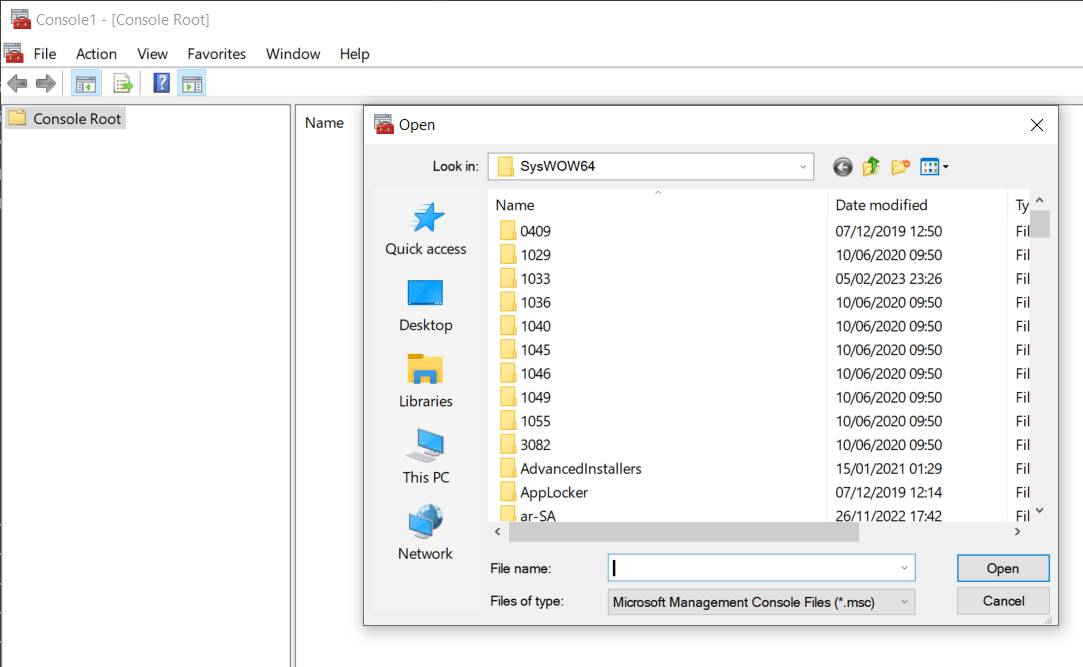This screenshot has height=667, width=1083.
Task: Go up one folder level in dialog
Action: tap(871, 167)
